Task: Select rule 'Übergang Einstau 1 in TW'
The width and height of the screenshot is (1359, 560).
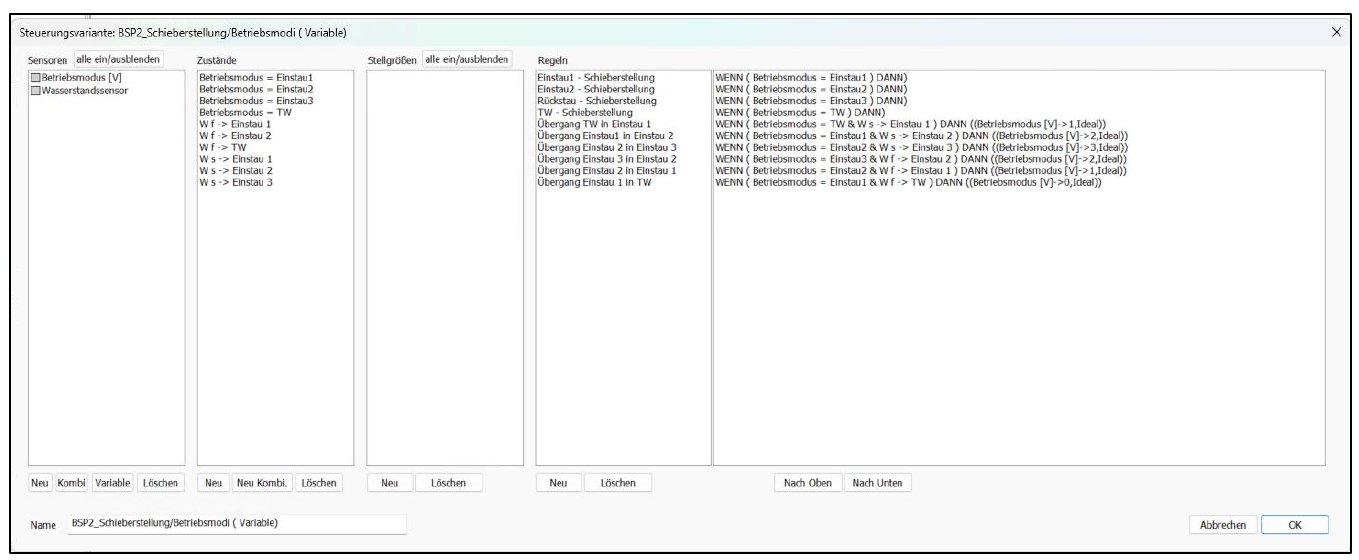Action: click(x=594, y=183)
